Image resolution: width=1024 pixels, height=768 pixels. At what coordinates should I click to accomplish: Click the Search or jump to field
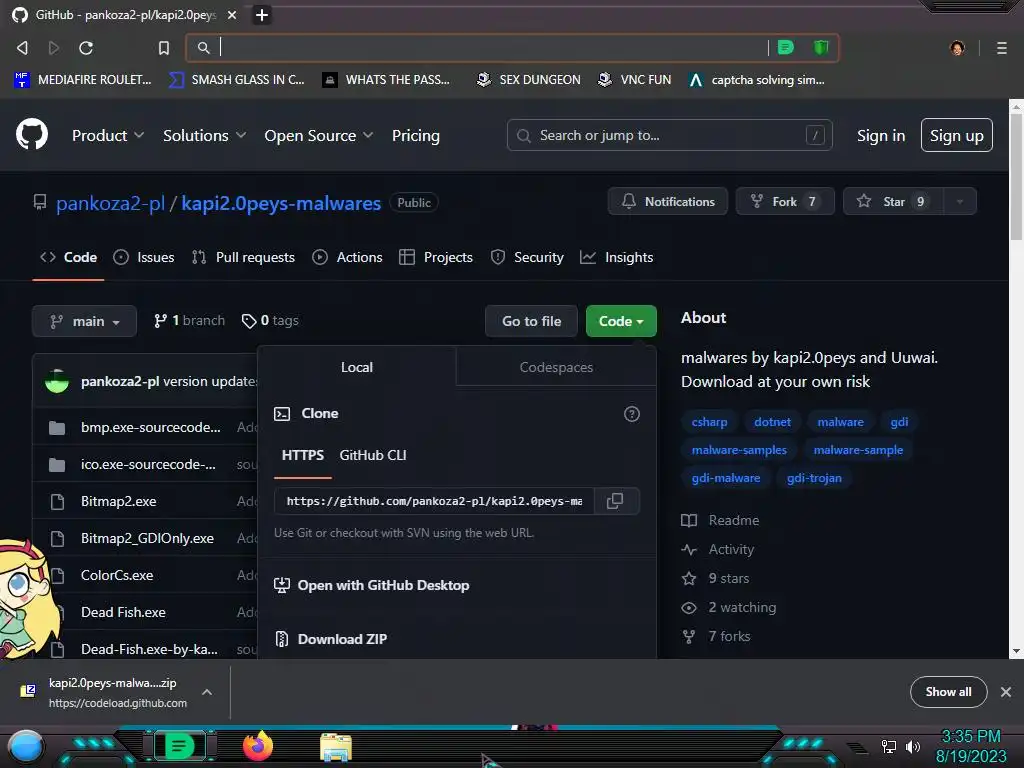pos(669,135)
